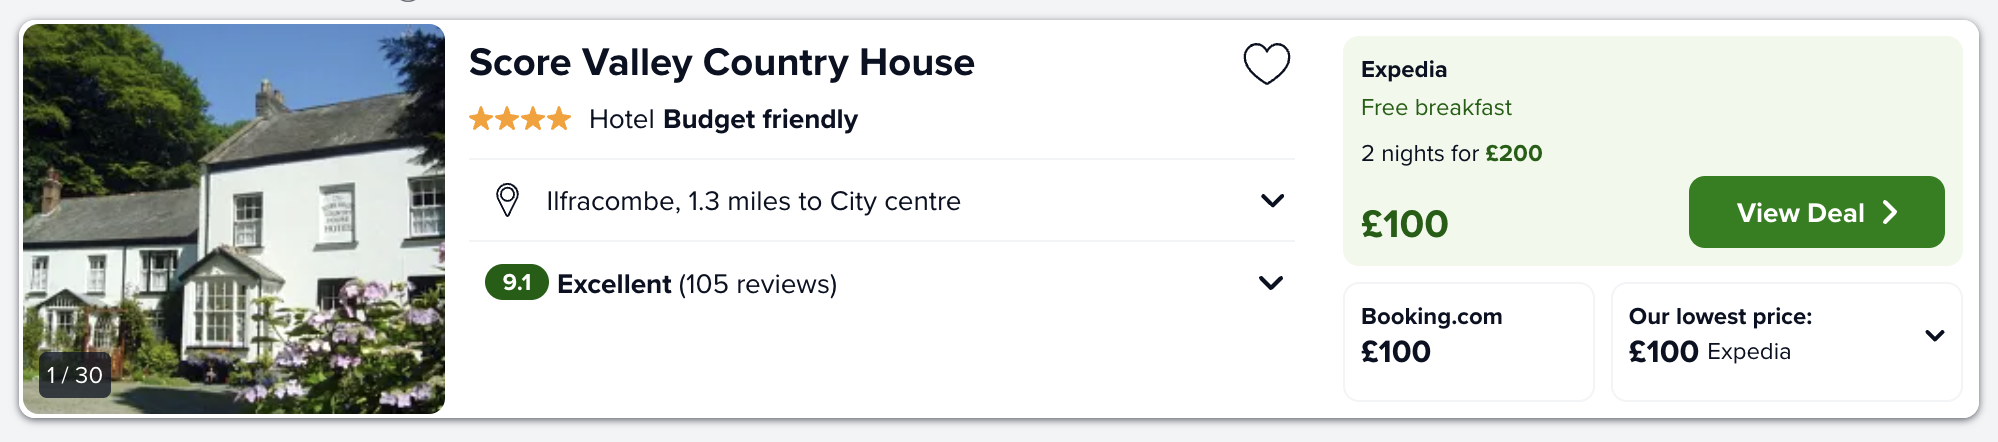
Task: Select the Booking.com £100 offer
Action: point(1468,341)
